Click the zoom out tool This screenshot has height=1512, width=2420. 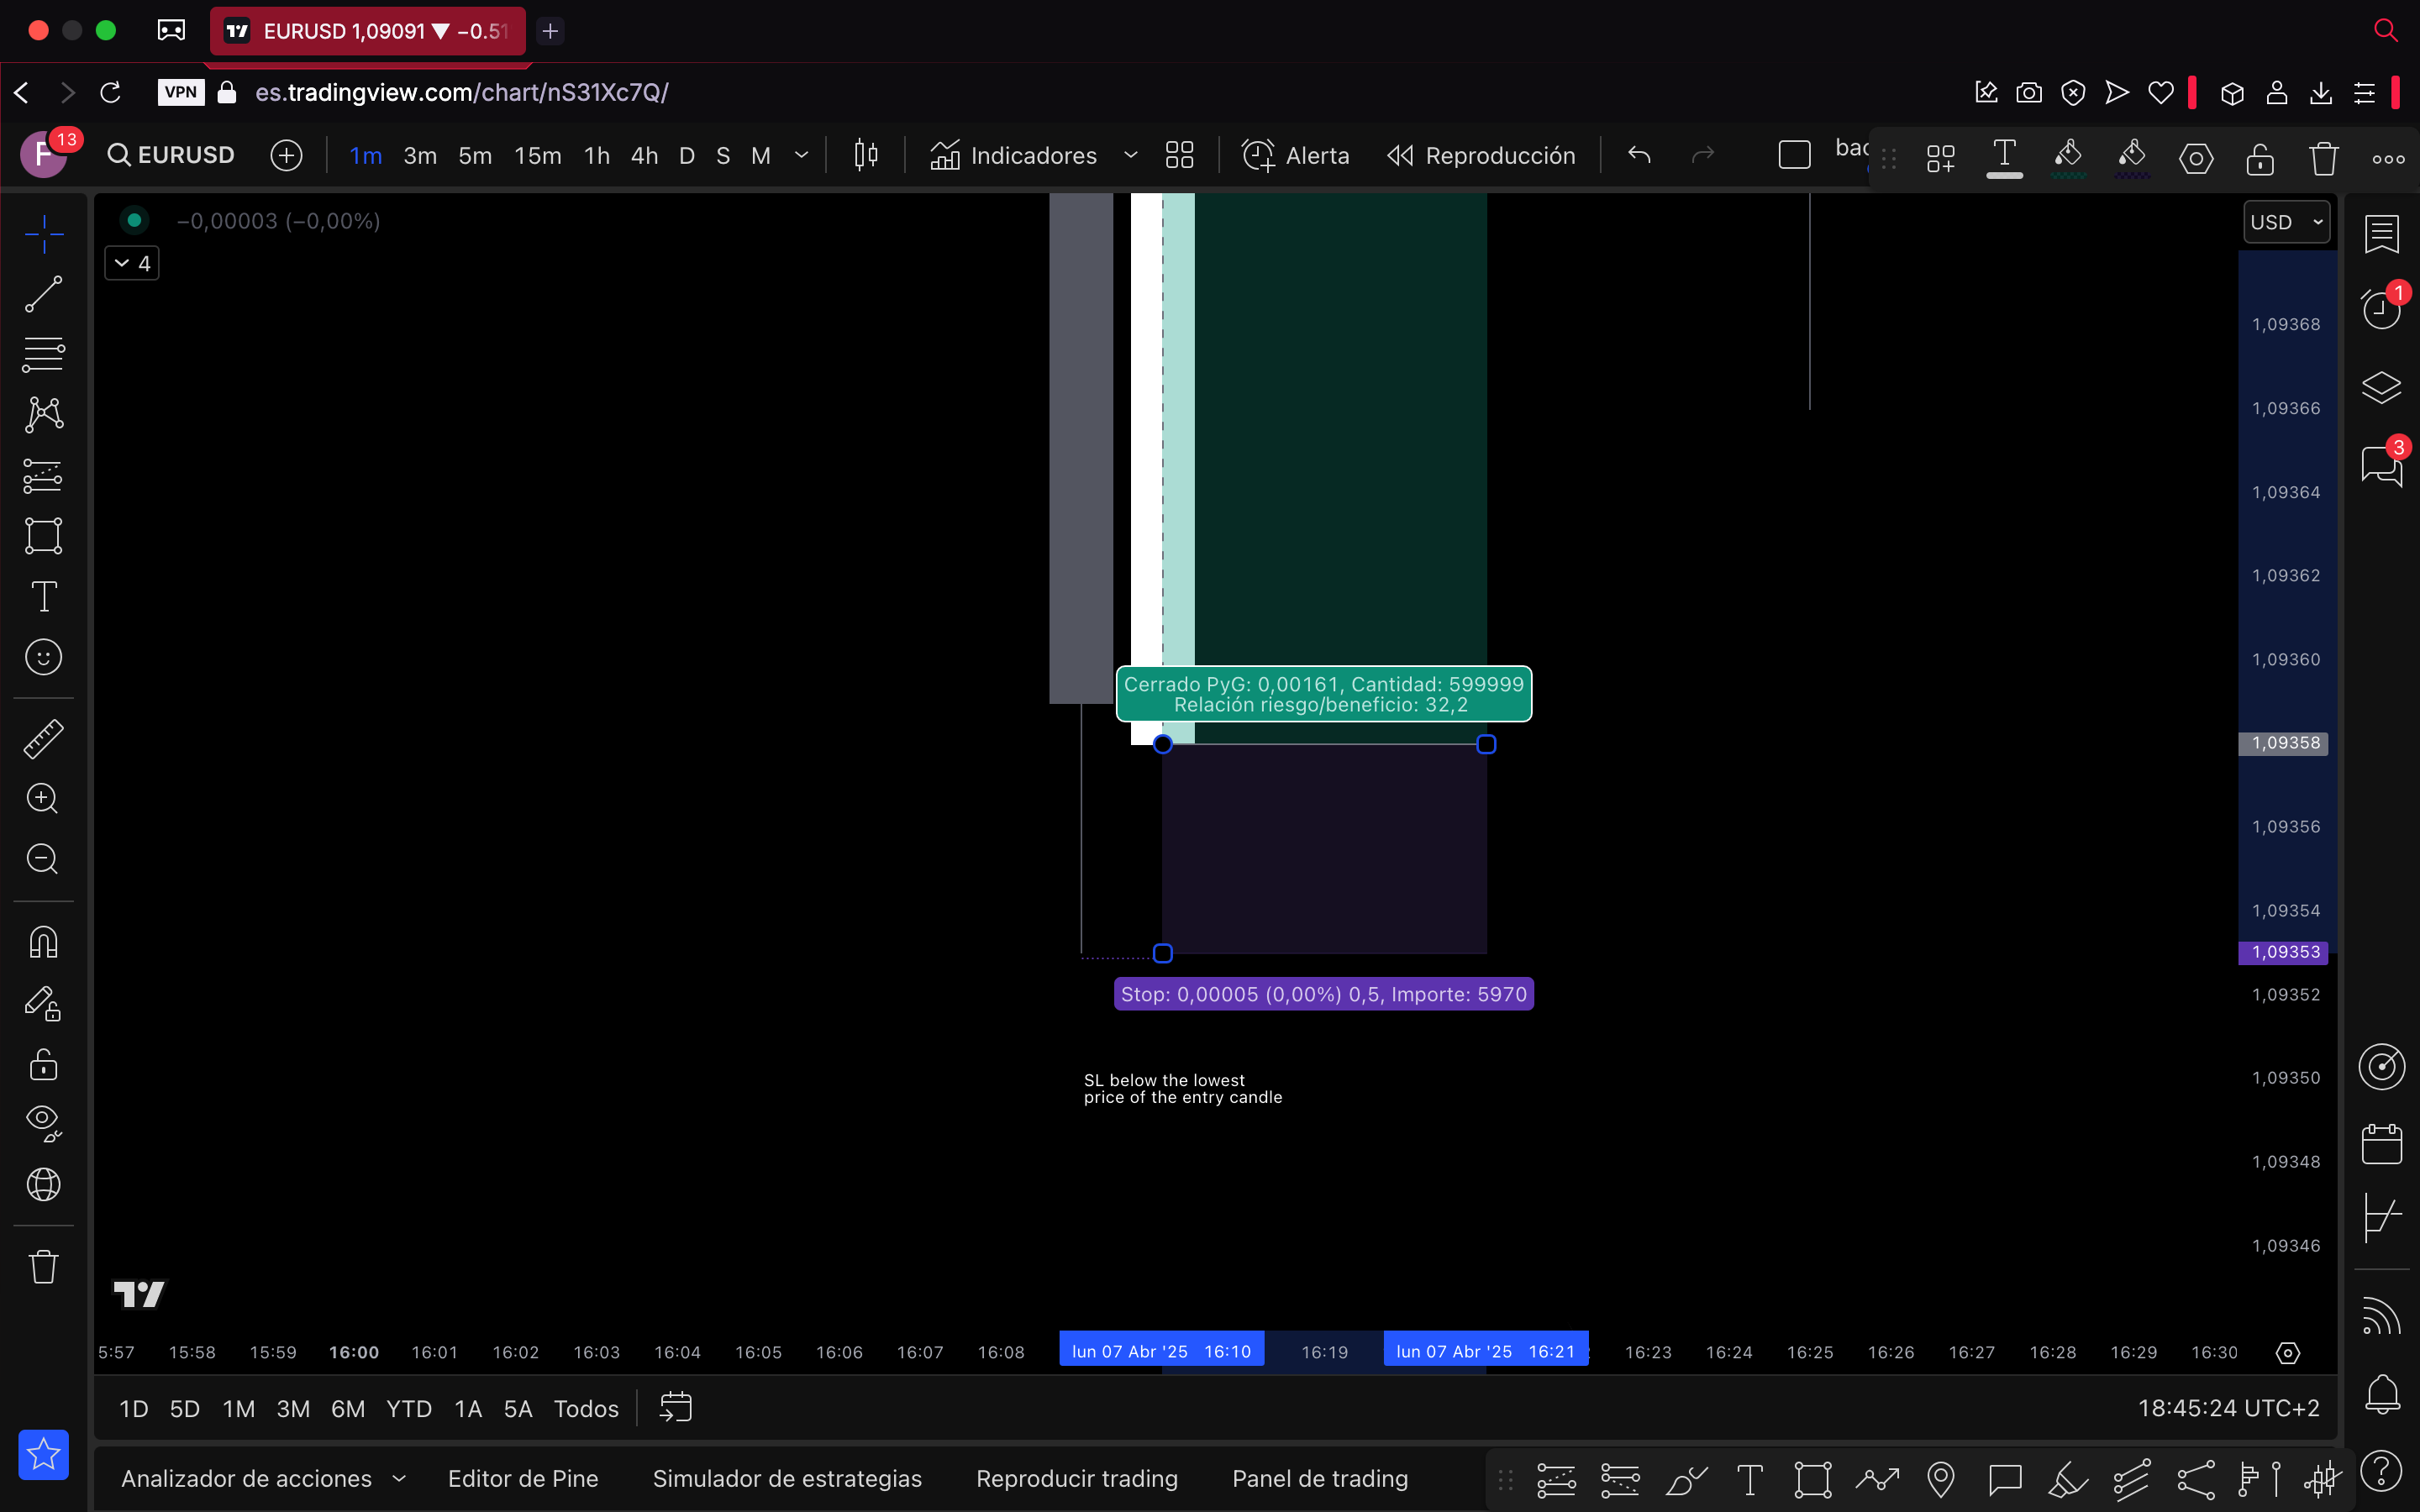pos(43,859)
